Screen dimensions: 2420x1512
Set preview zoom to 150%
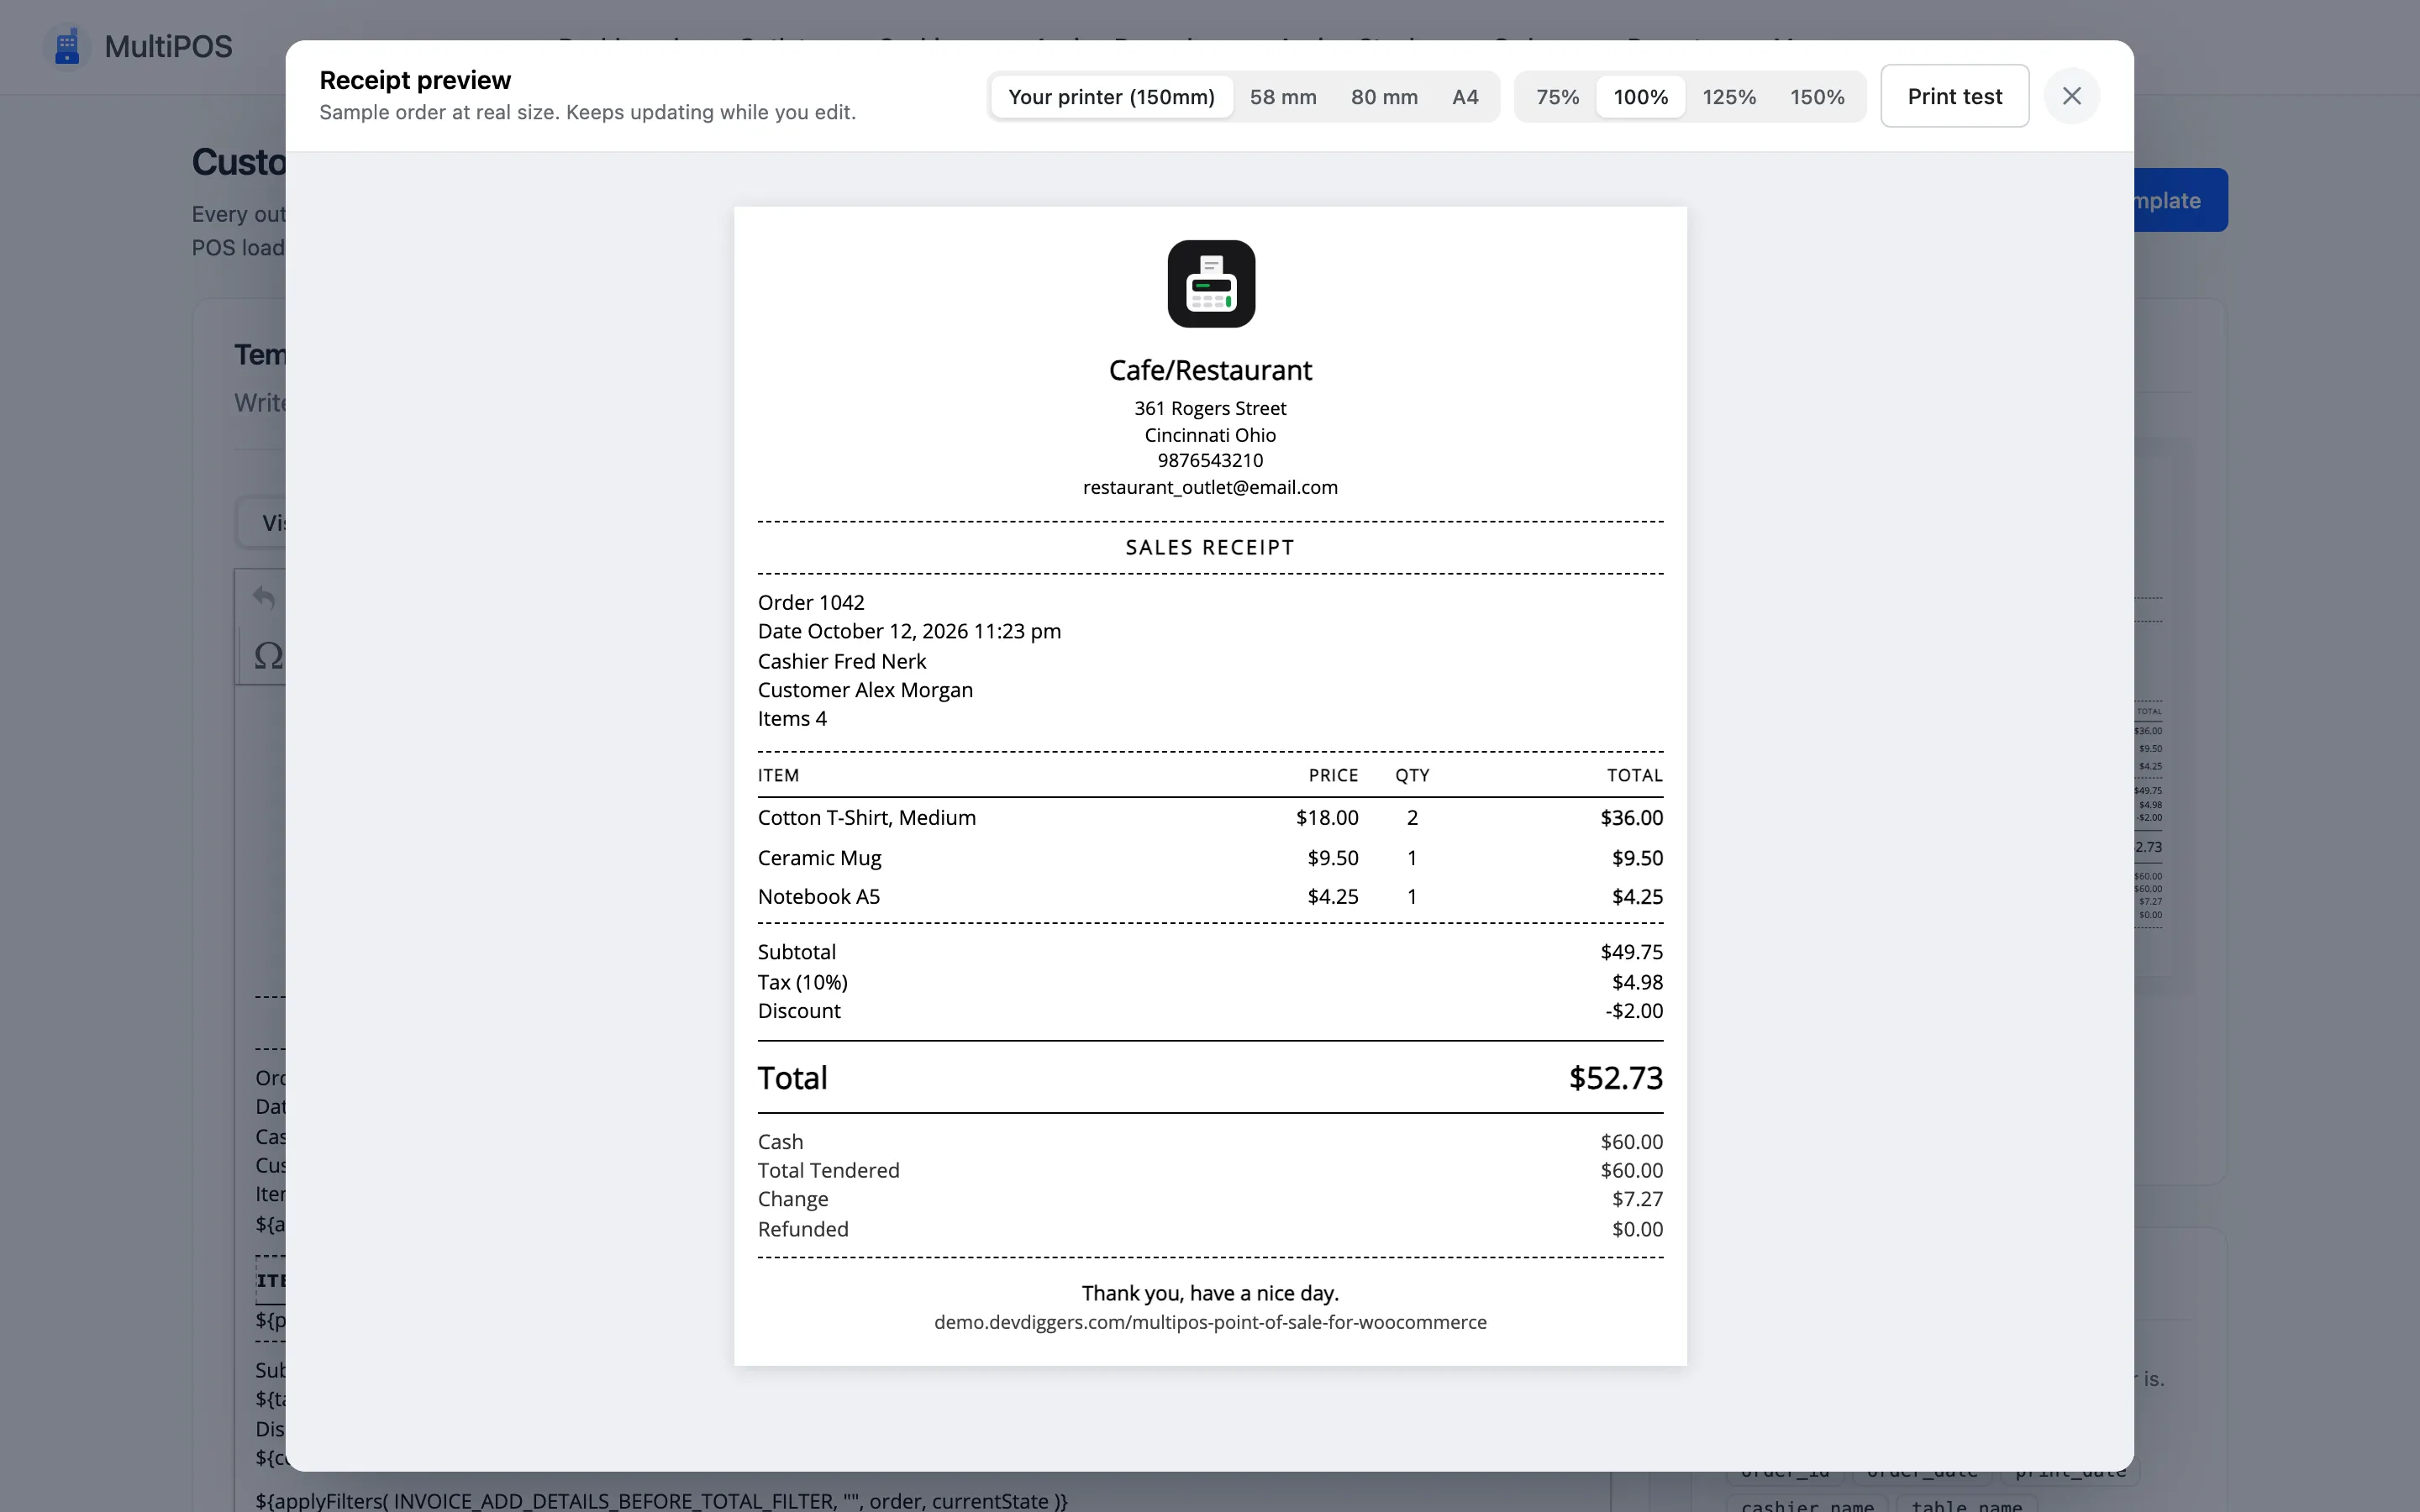[1817, 97]
